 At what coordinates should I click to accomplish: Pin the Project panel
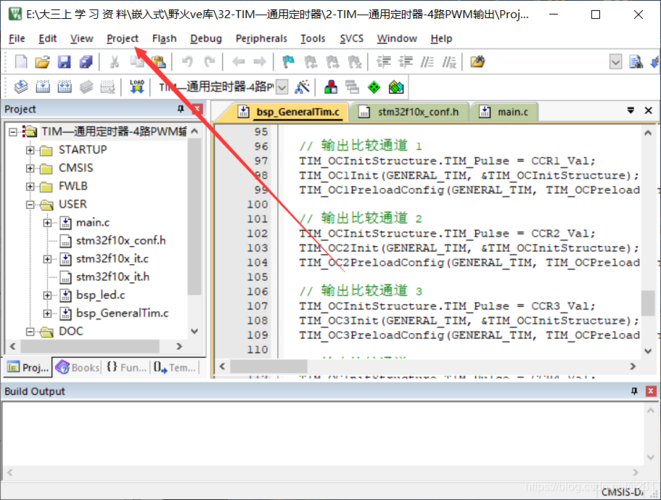tap(181, 109)
